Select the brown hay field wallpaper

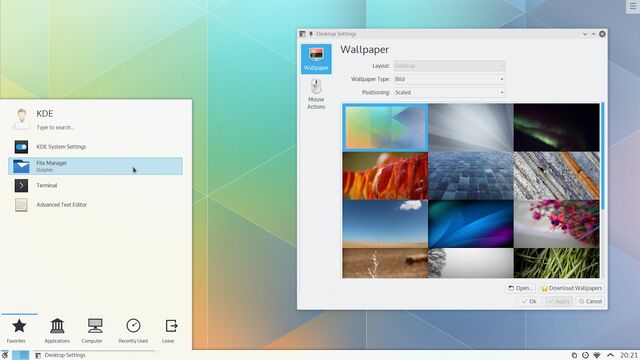(x=385, y=263)
